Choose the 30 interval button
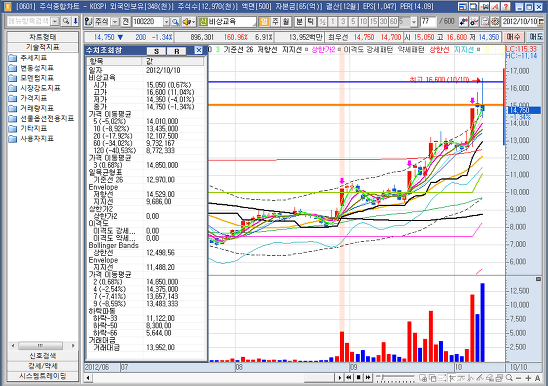The width and height of the screenshot is (548, 386). [383, 22]
